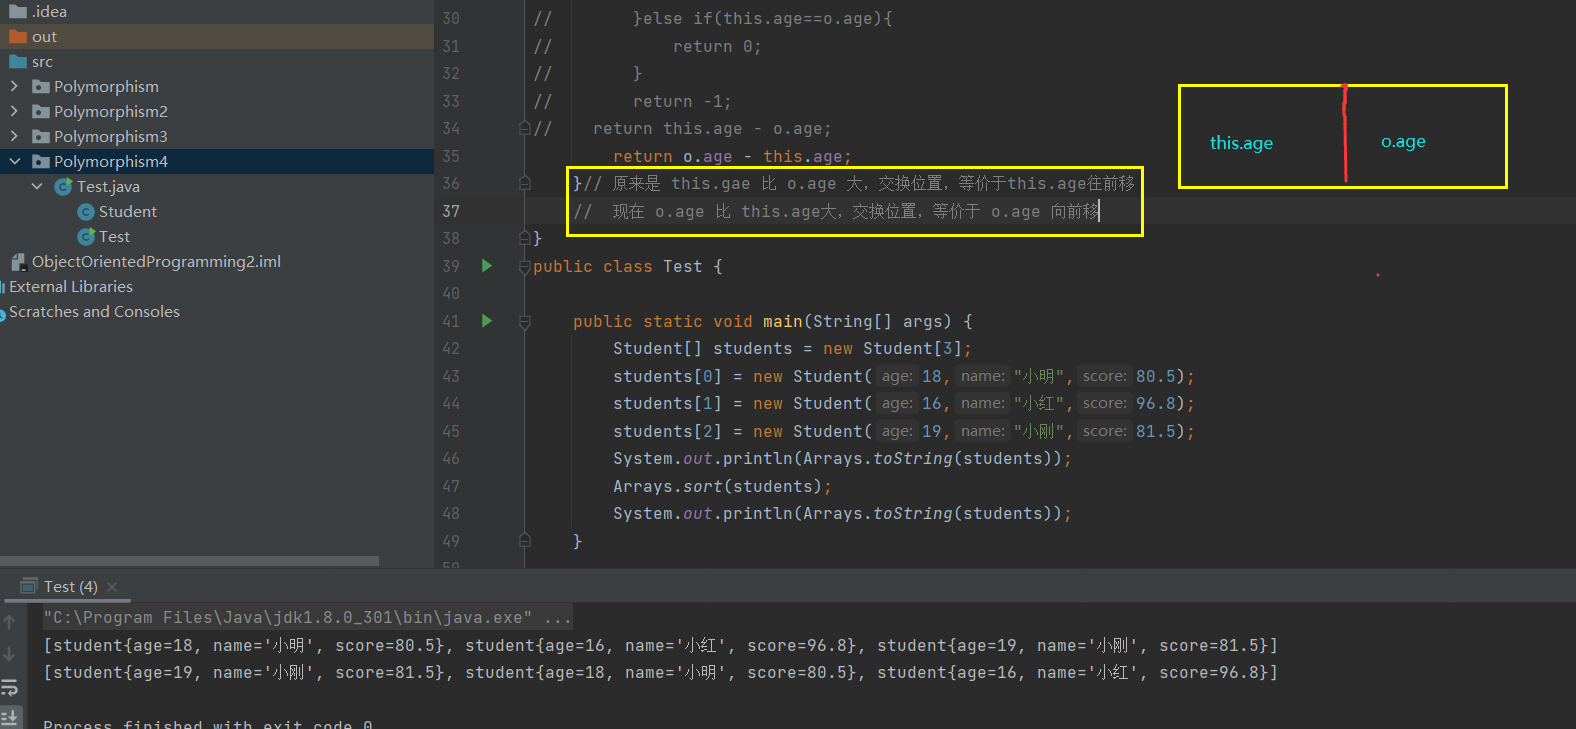
Task: Fold the main method end at line 49
Action: pos(524,540)
